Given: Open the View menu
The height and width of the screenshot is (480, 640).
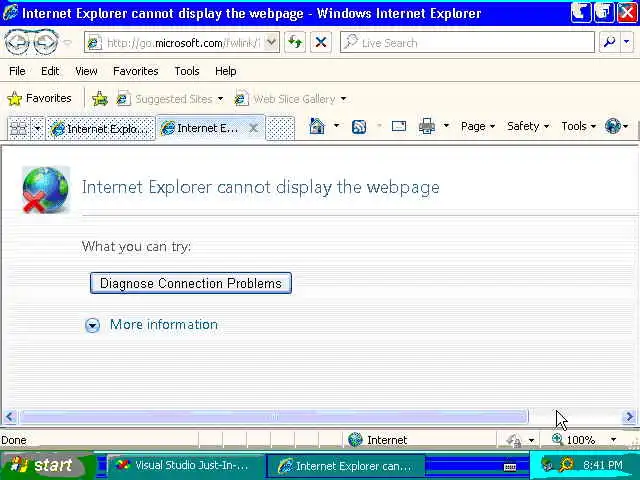Looking at the screenshot, I should point(86,71).
